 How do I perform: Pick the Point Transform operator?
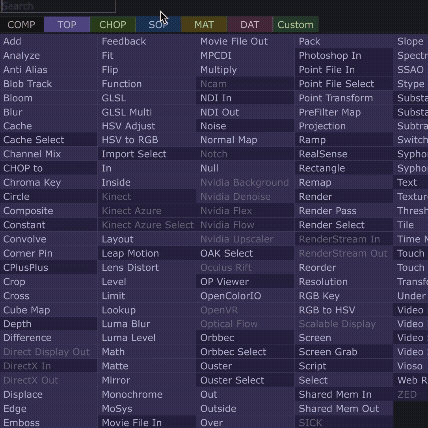pyautogui.click(x=344, y=98)
